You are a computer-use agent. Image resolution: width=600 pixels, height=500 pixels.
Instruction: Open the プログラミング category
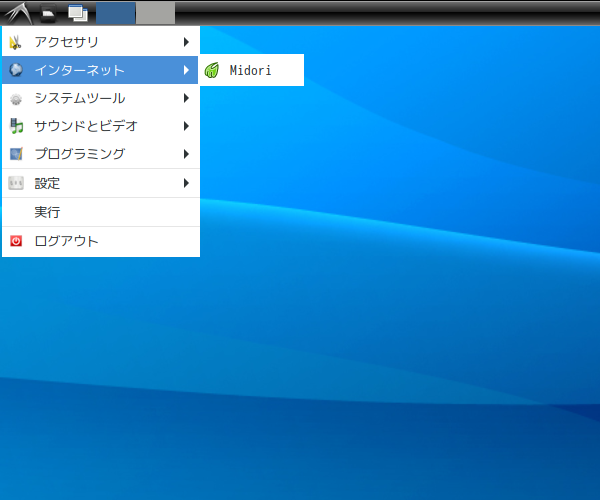tap(101, 154)
